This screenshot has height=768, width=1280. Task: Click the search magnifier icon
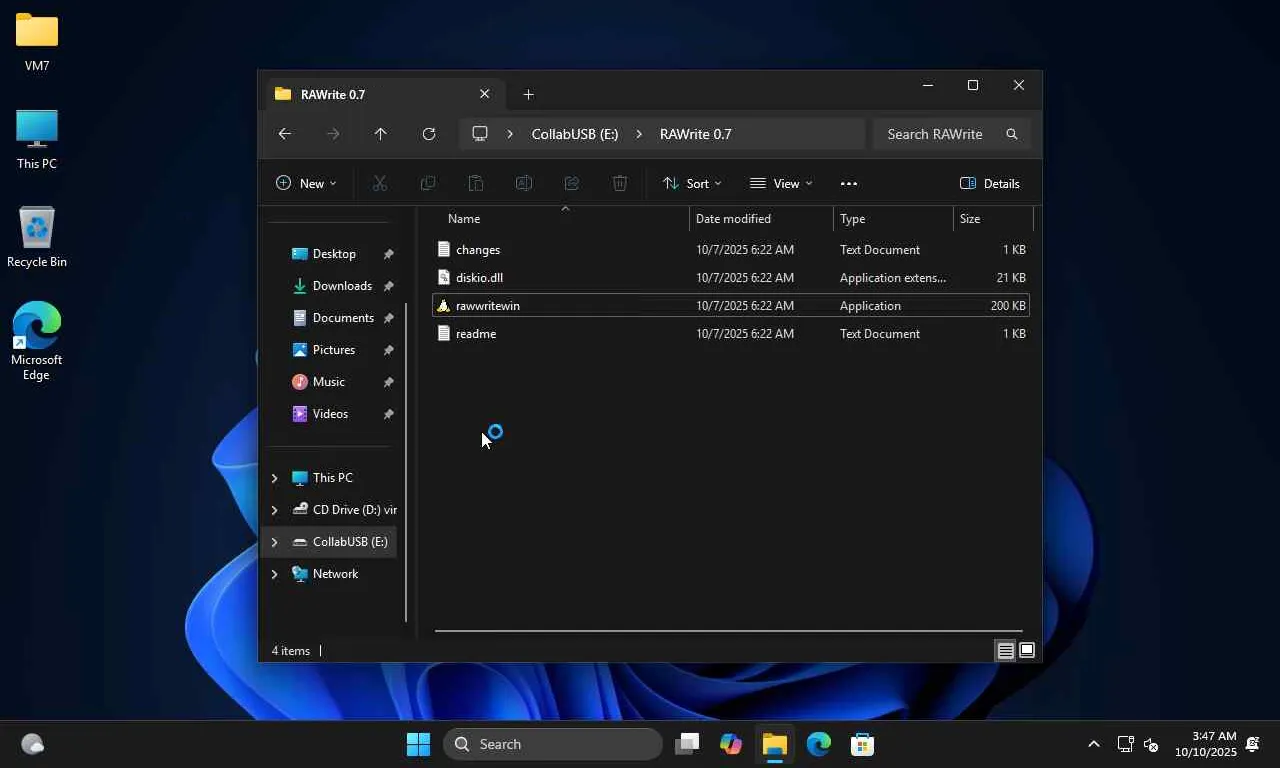[x=1011, y=134]
